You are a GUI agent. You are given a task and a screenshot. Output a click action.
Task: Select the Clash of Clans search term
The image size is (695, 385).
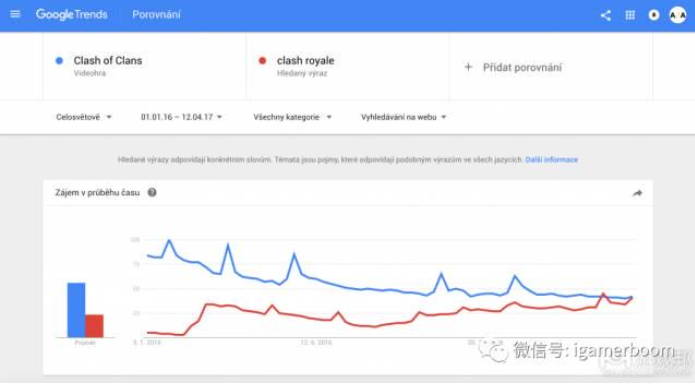coord(108,61)
